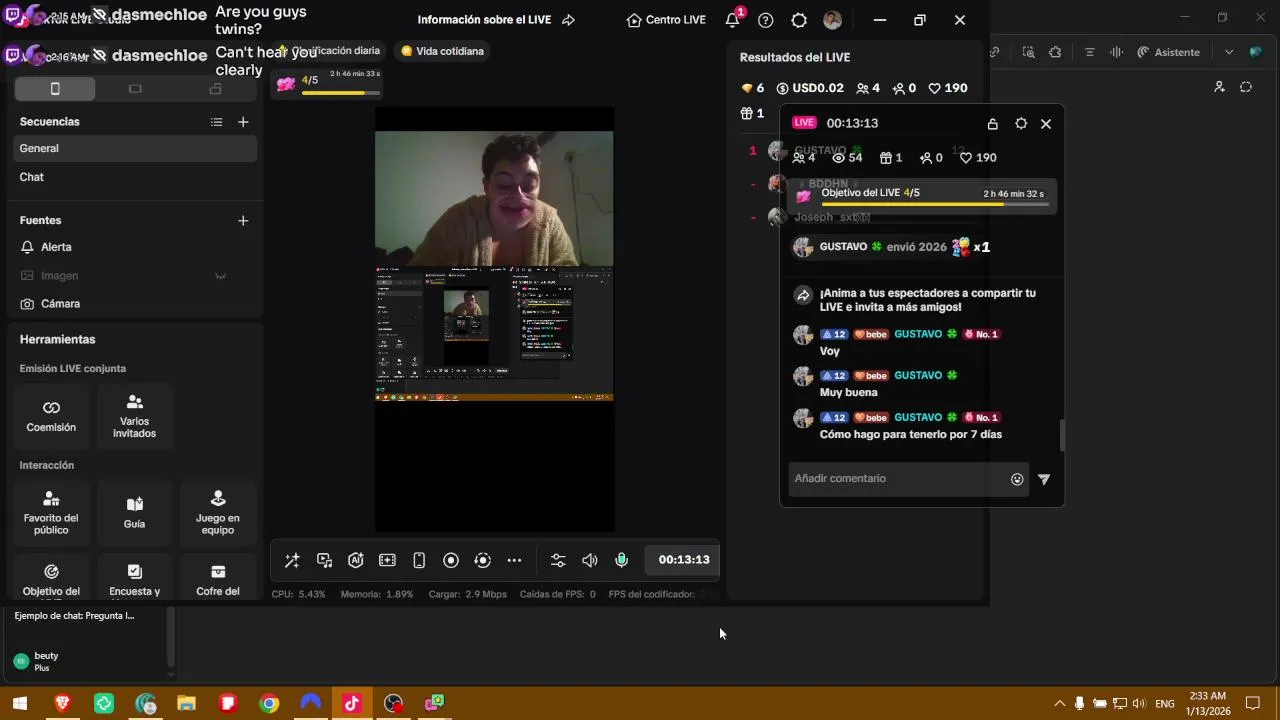The width and height of the screenshot is (1280, 720).
Task: Open the Cofre del tesoro tool tile
Action: (x=217, y=578)
